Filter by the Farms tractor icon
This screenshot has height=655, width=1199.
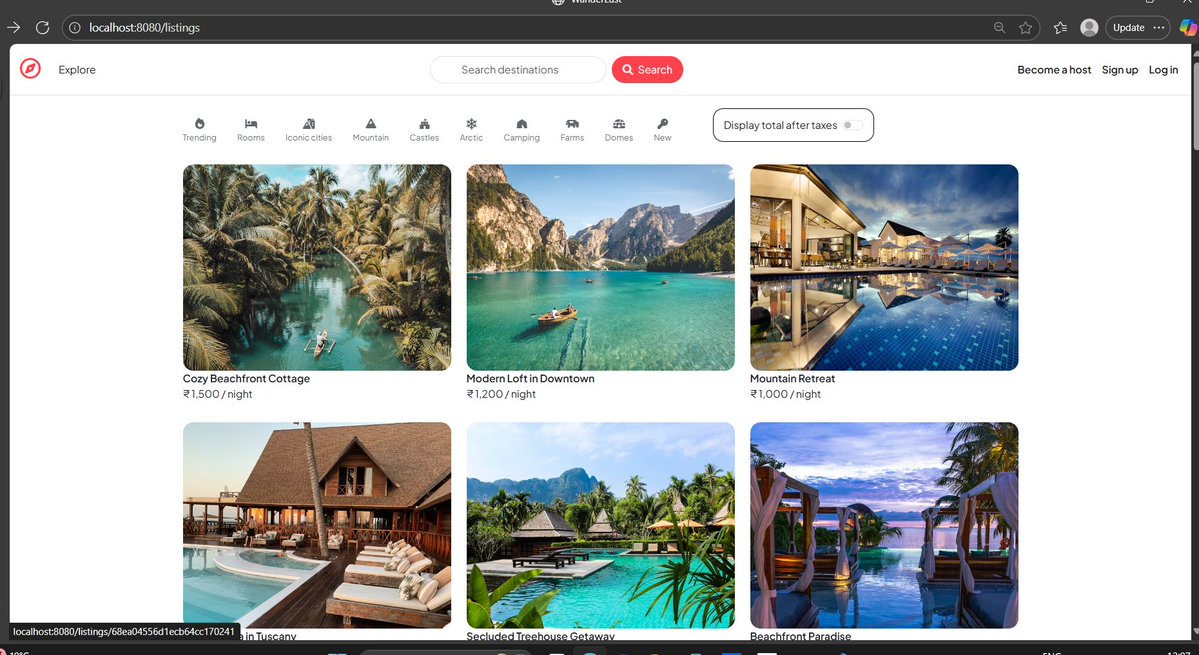571,128
